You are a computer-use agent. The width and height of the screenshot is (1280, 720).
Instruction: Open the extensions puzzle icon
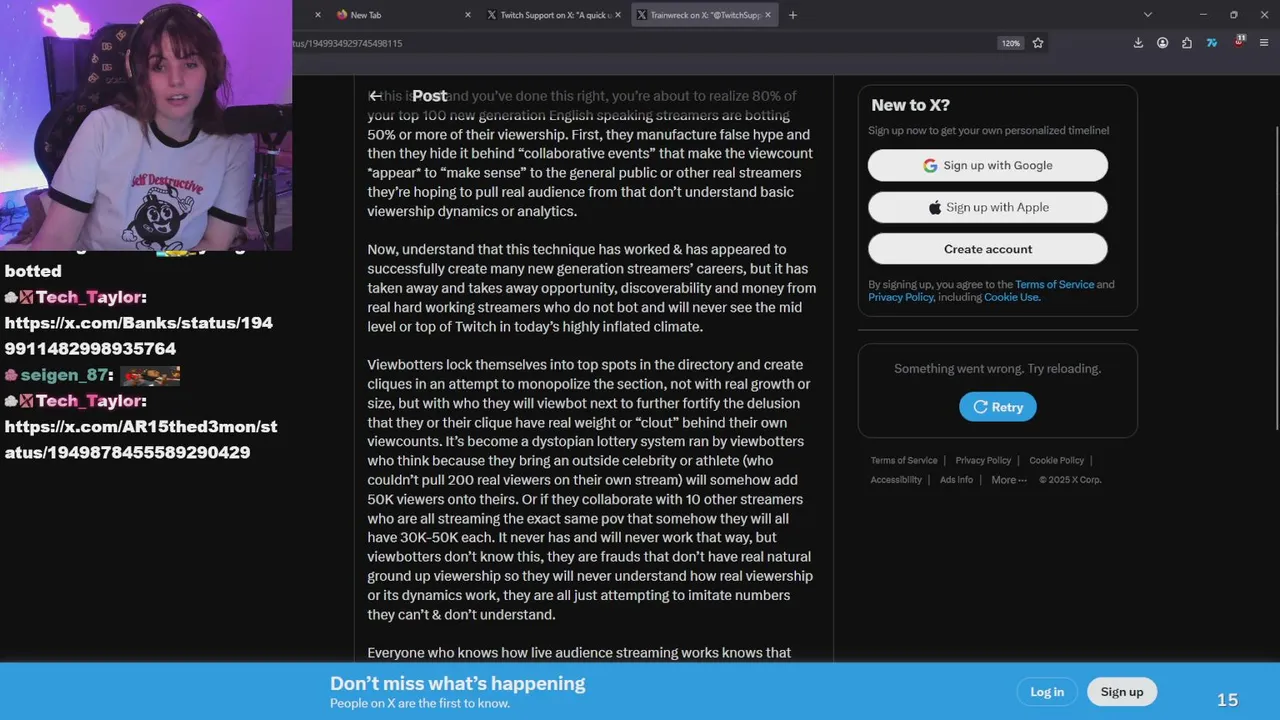1187,43
